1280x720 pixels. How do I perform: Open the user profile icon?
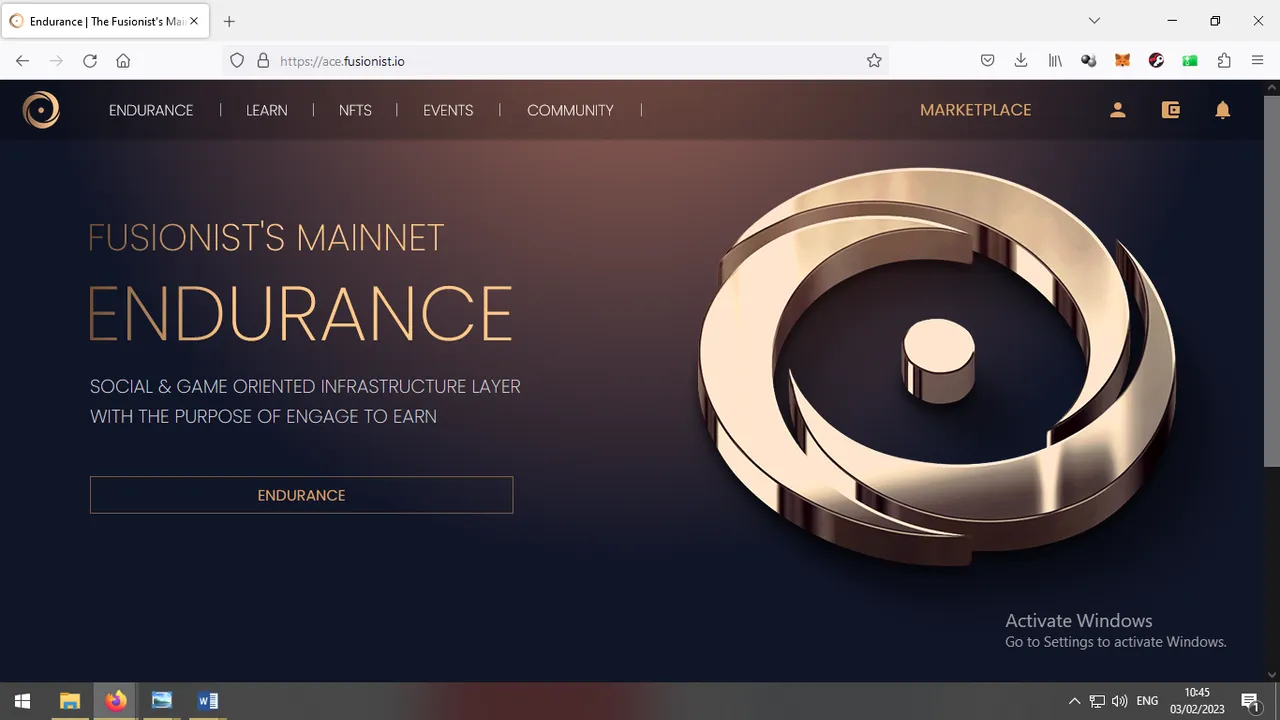point(1118,110)
